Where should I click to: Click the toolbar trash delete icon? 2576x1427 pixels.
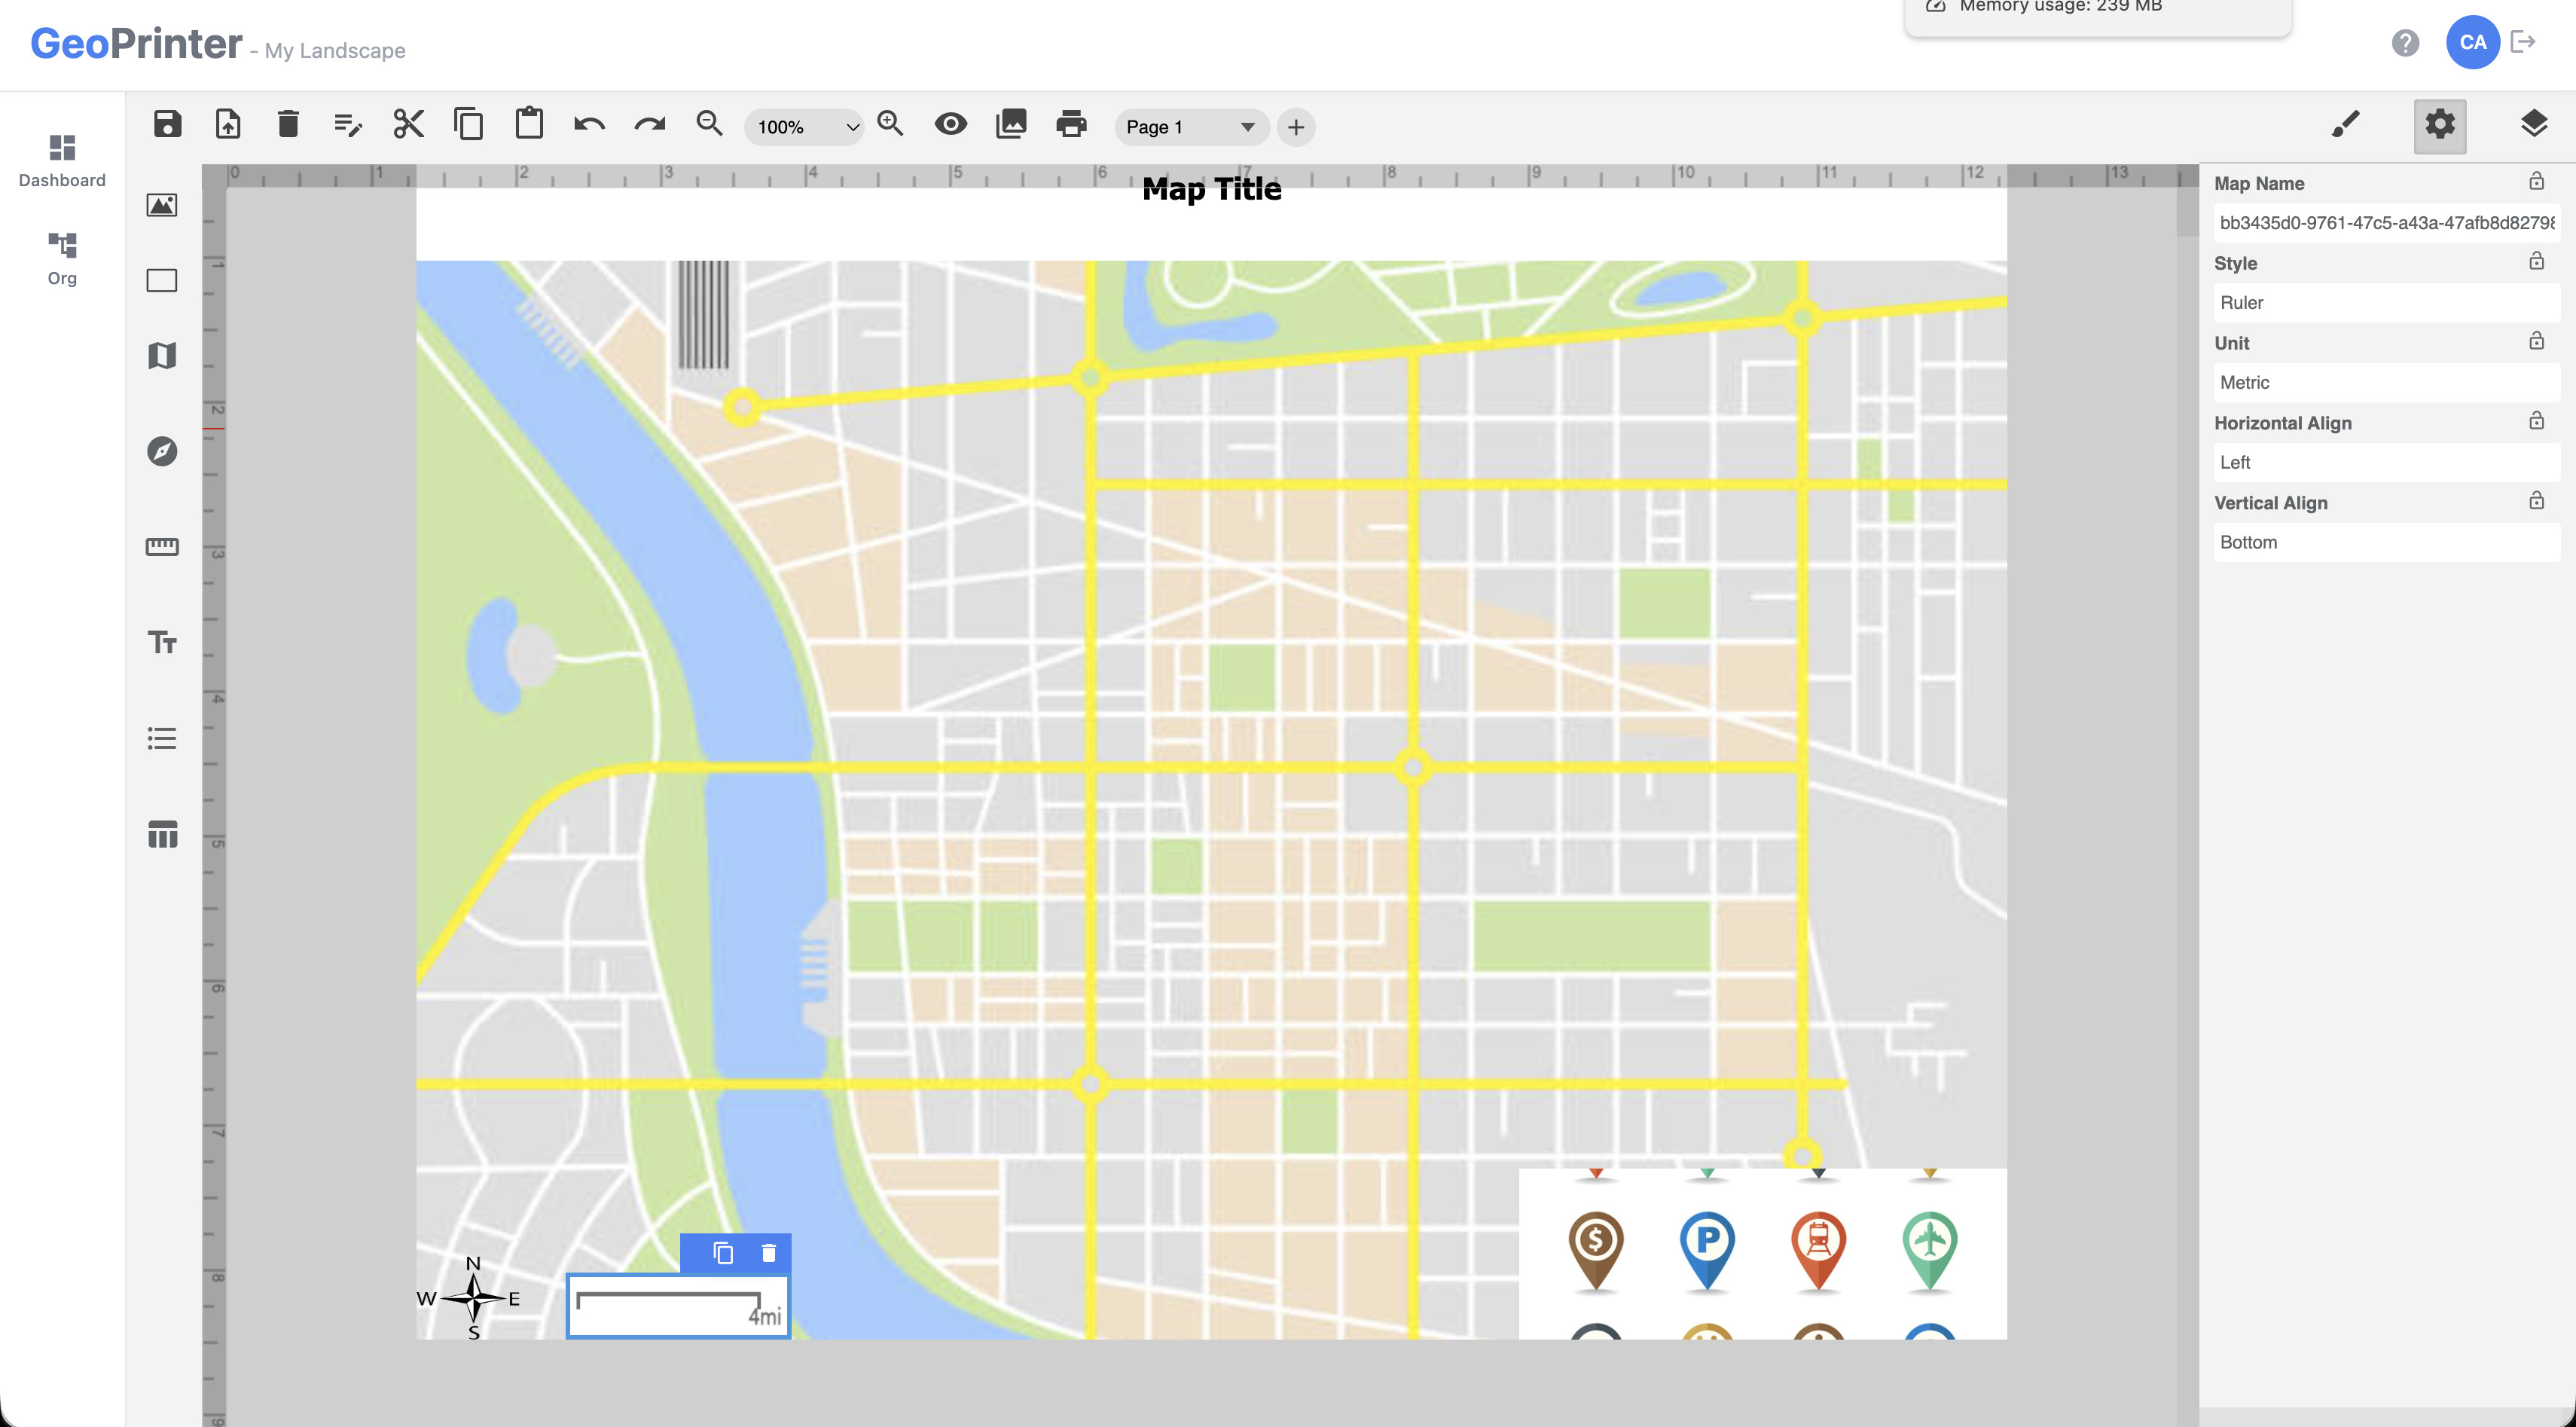[x=288, y=124]
